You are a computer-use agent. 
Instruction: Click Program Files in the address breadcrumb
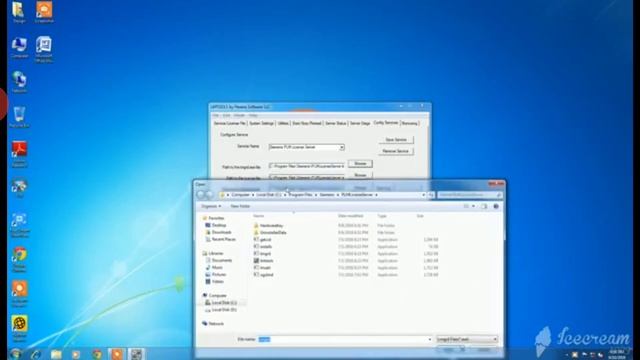pyautogui.click(x=301, y=195)
